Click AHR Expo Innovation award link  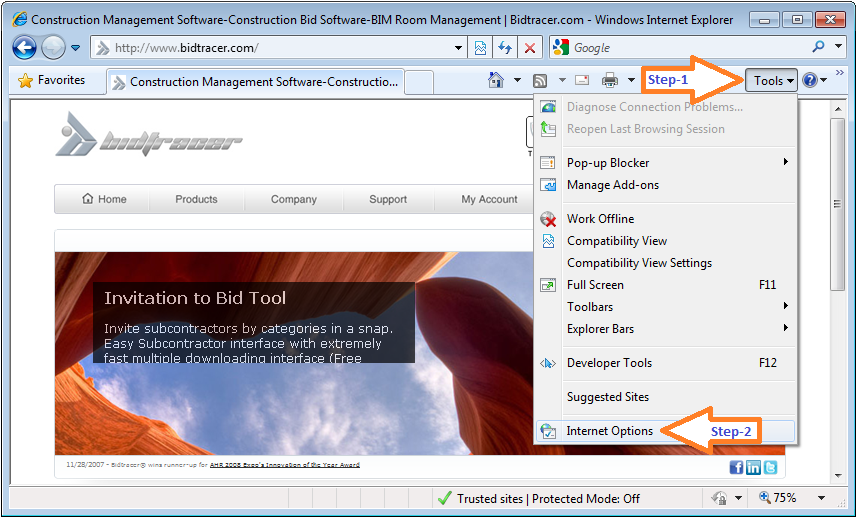pyautogui.click(x=284, y=465)
